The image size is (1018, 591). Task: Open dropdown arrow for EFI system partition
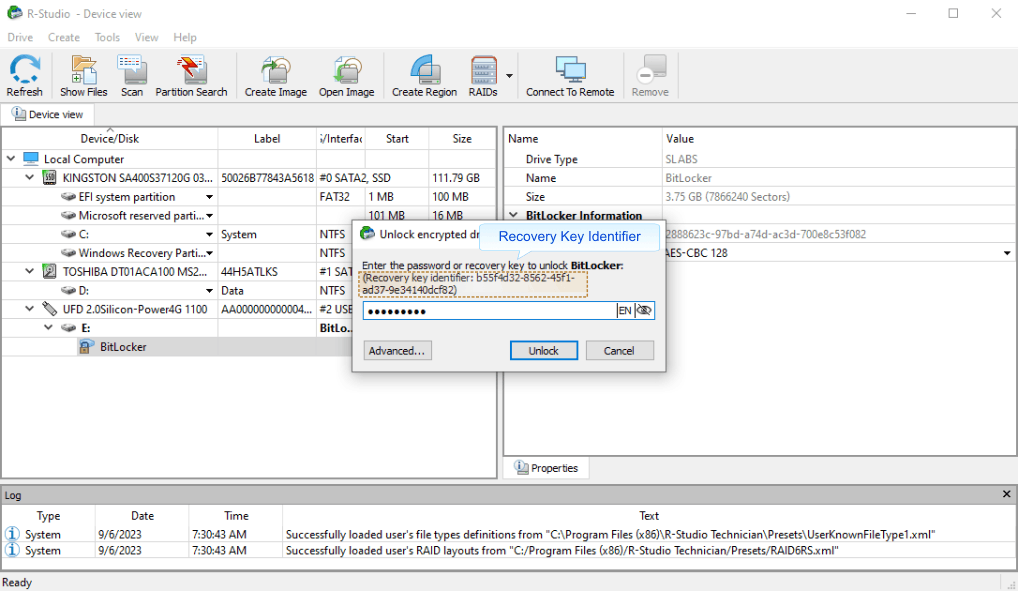[209, 197]
